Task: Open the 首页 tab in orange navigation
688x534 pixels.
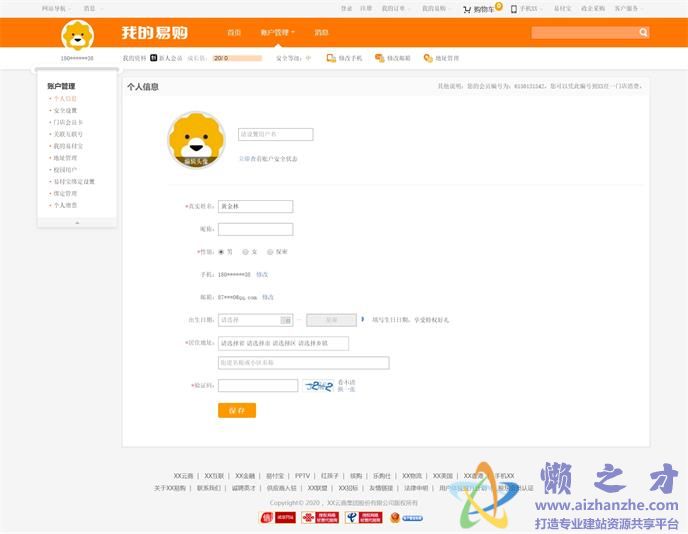Action: [x=234, y=33]
